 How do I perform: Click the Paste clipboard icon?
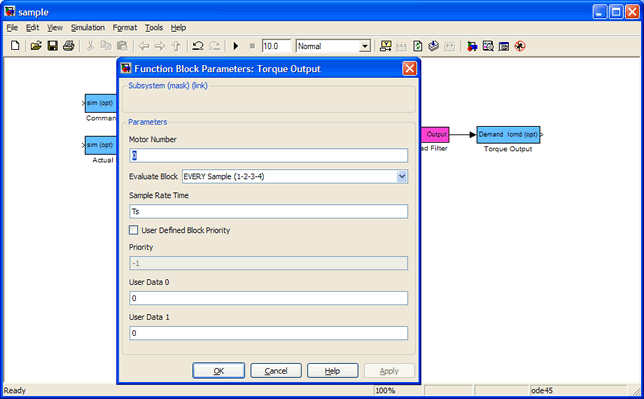click(x=122, y=46)
